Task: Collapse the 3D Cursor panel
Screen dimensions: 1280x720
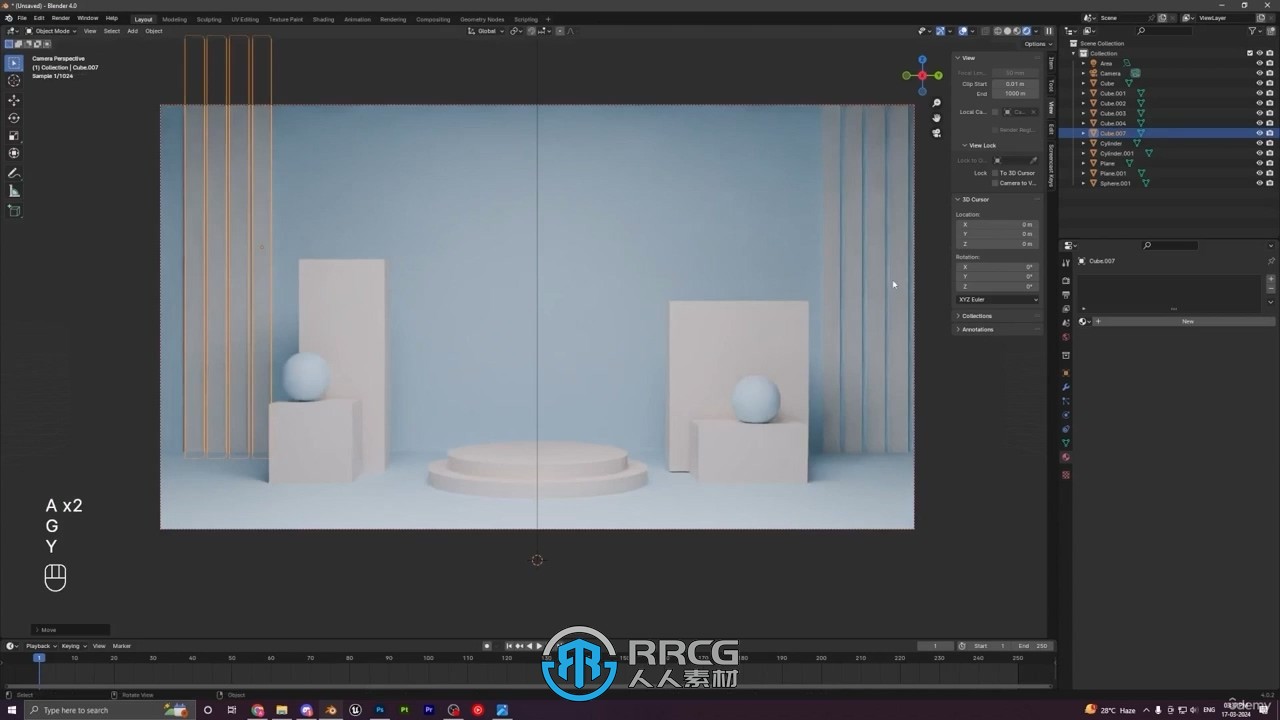Action: 975,199
